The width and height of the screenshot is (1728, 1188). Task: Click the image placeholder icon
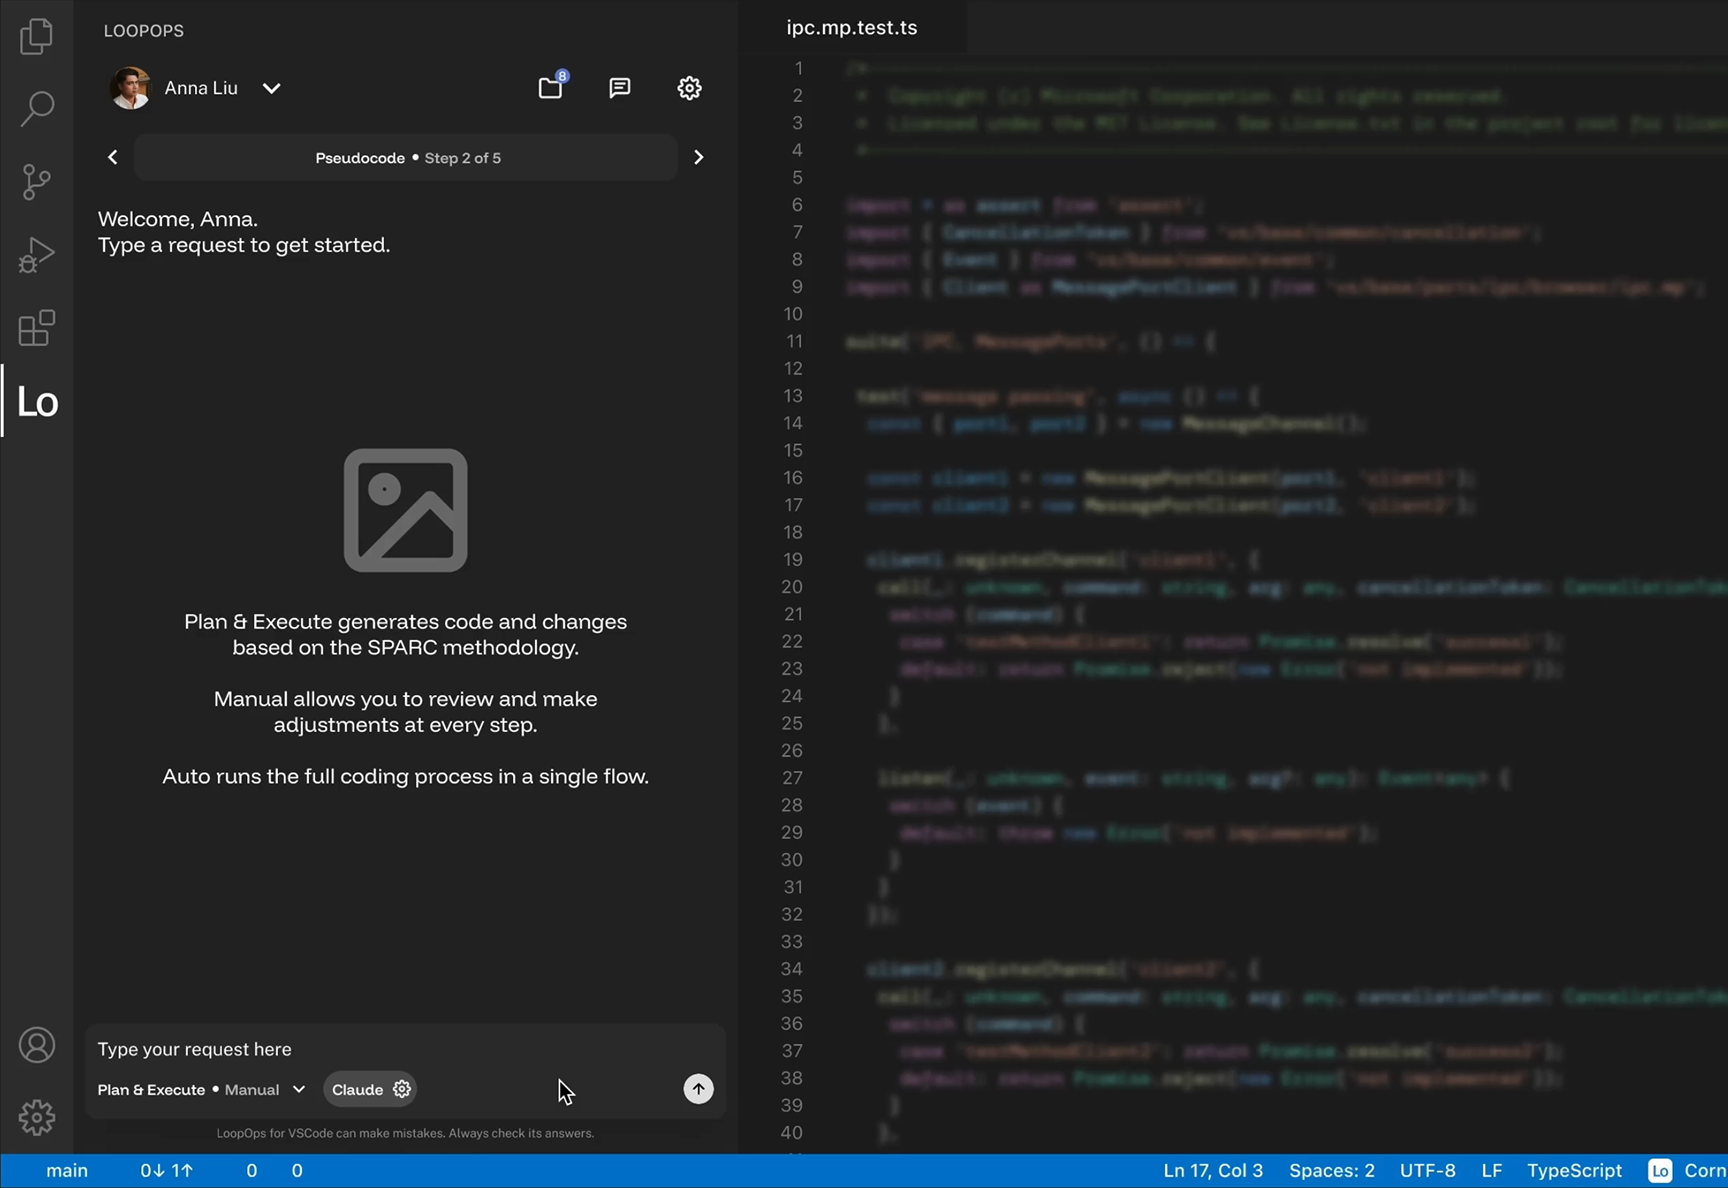click(406, 510)
